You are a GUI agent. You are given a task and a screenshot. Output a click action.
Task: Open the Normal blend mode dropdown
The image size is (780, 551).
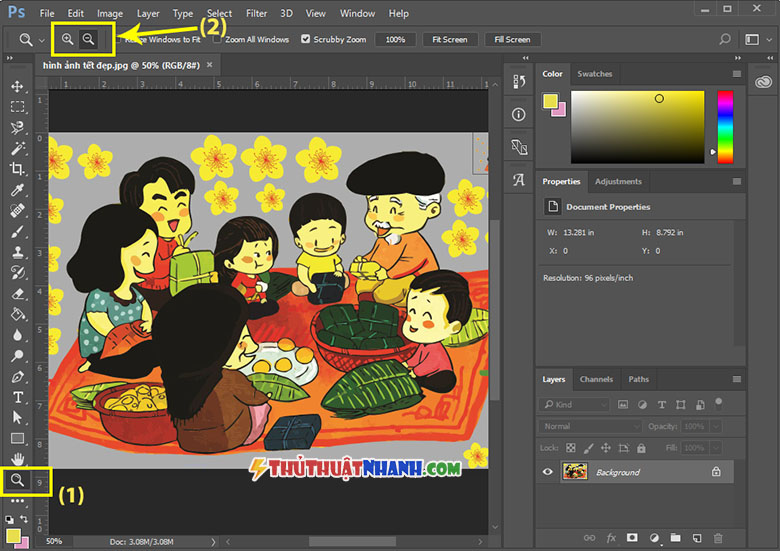coord(590,426)
